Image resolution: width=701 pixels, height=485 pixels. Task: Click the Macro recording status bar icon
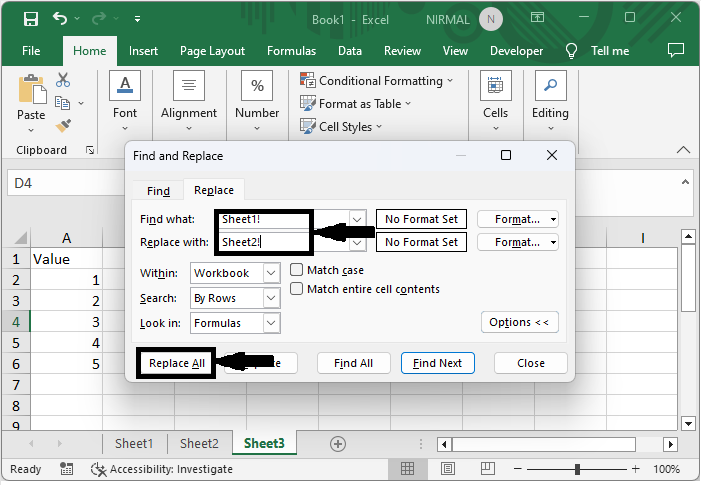click(66, 469)
